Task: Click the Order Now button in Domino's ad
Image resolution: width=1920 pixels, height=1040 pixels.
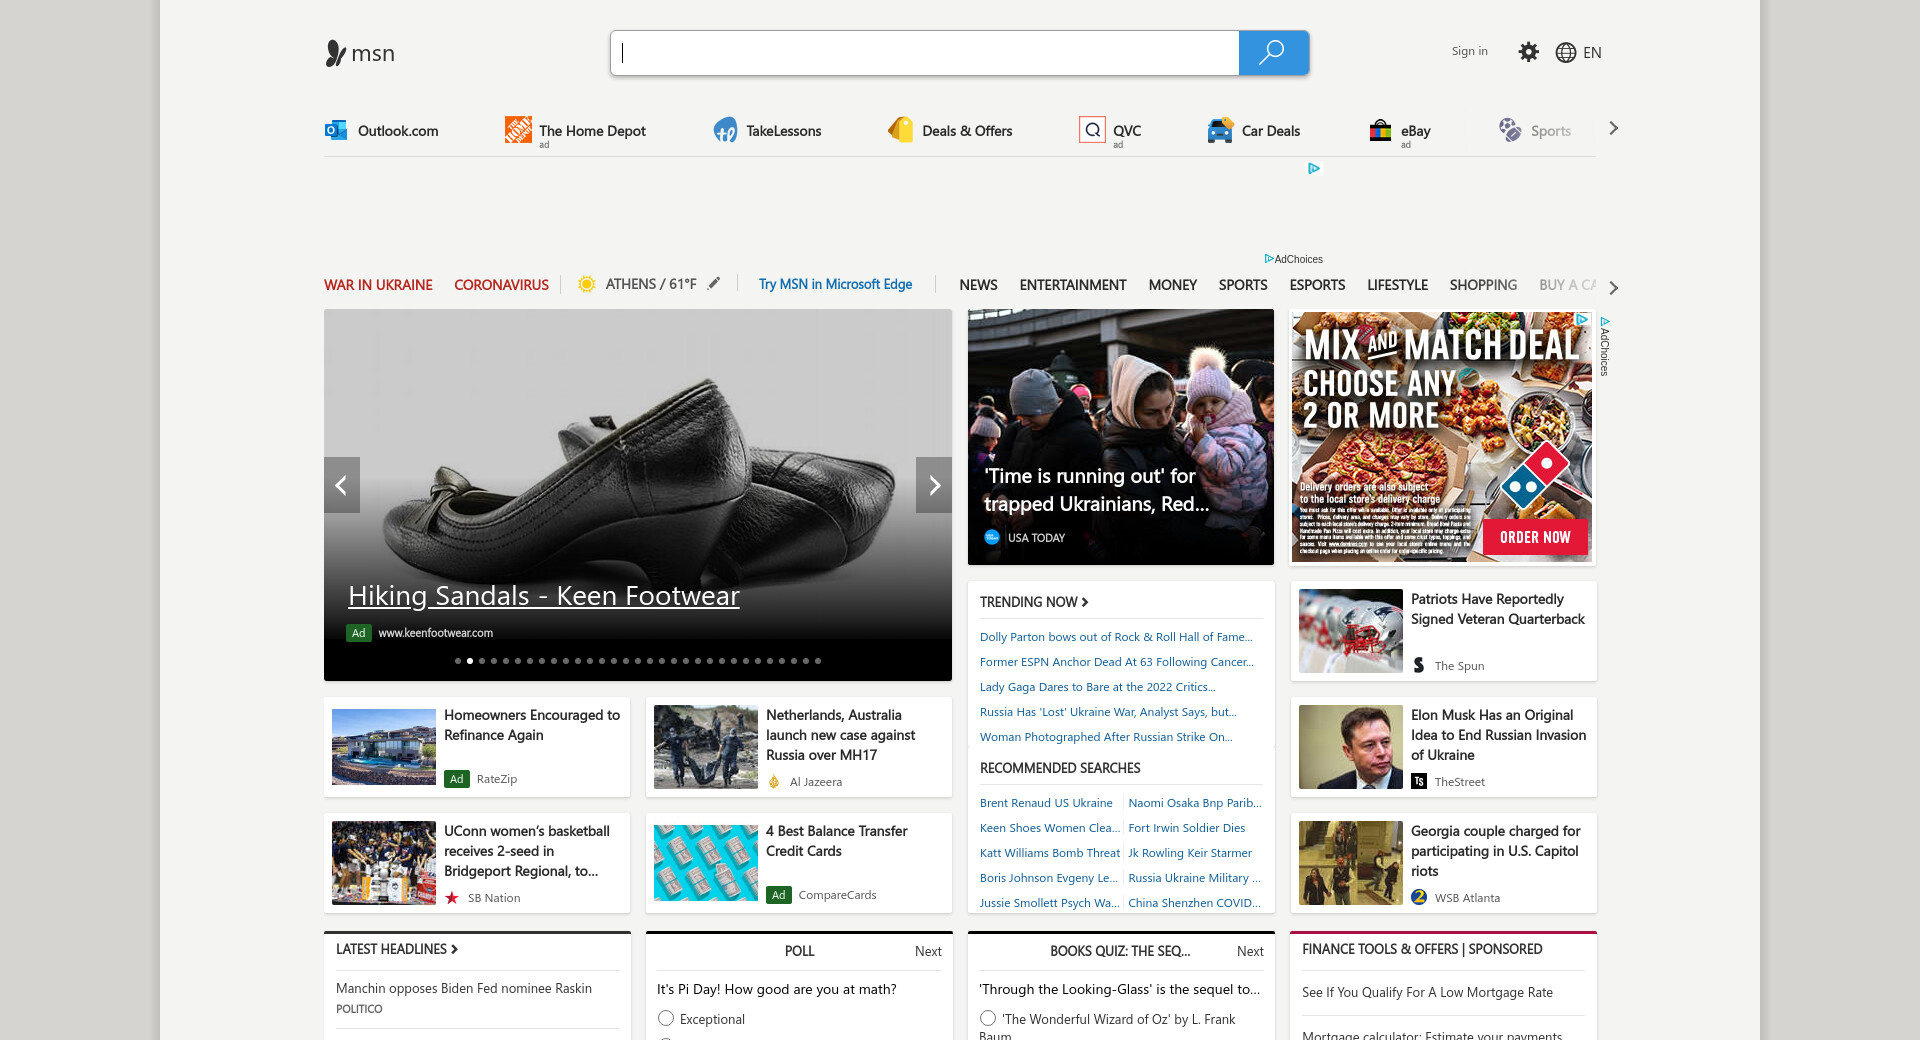Action: click(1534, 537)
